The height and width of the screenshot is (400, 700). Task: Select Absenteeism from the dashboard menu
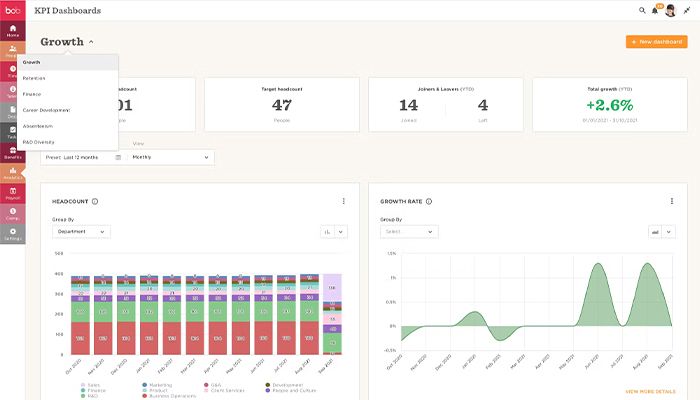[x=39, y=126]
